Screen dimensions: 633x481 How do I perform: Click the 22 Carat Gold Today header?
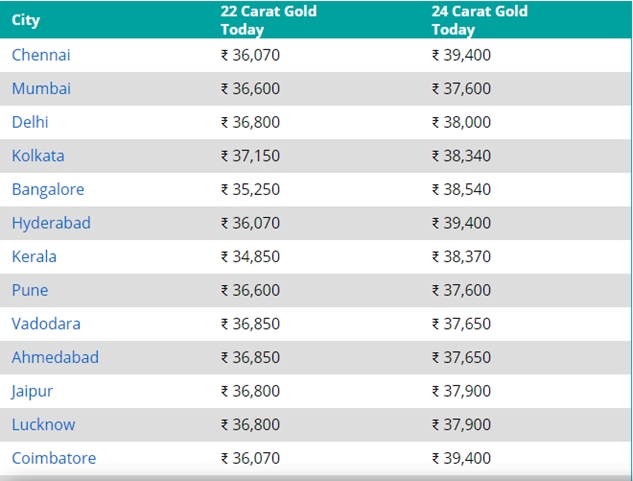(x=269, y=20)
